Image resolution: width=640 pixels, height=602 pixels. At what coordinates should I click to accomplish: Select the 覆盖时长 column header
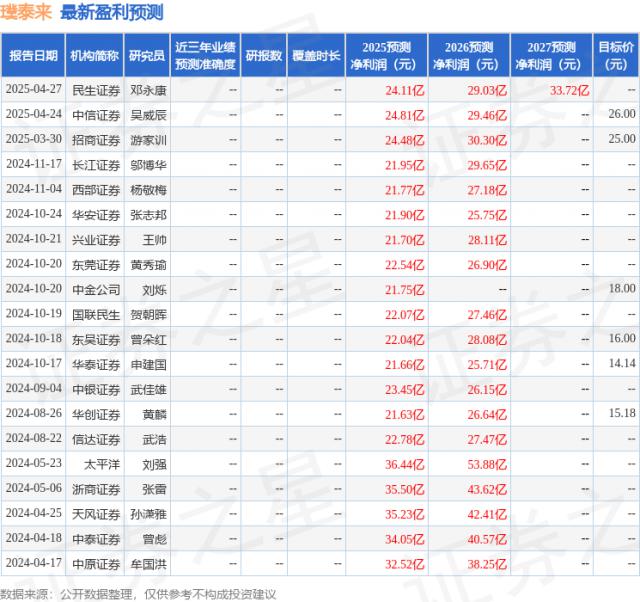coord(316,55)
